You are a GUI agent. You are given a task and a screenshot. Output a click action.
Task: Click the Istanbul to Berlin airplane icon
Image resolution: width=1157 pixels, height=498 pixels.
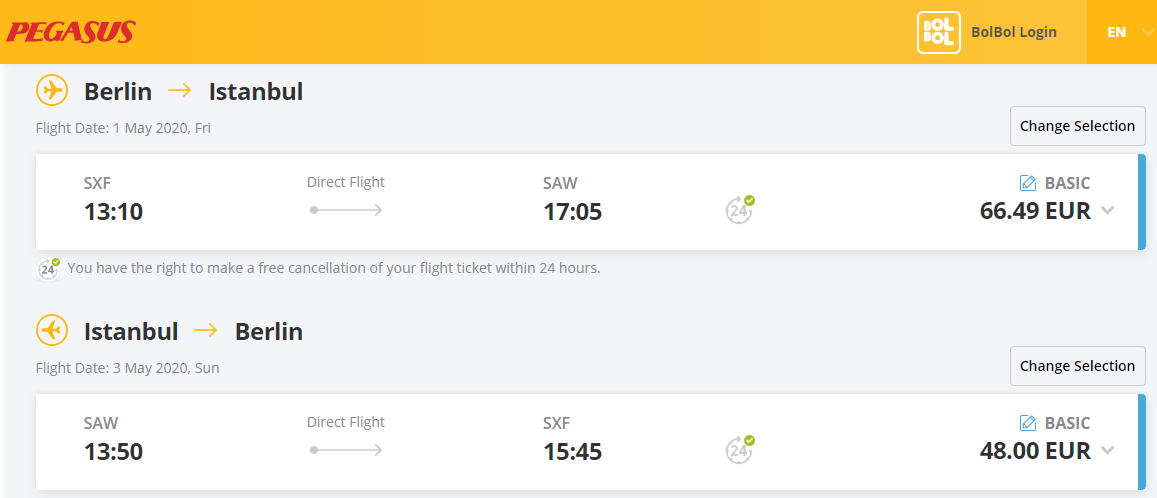tap(52, 331)
